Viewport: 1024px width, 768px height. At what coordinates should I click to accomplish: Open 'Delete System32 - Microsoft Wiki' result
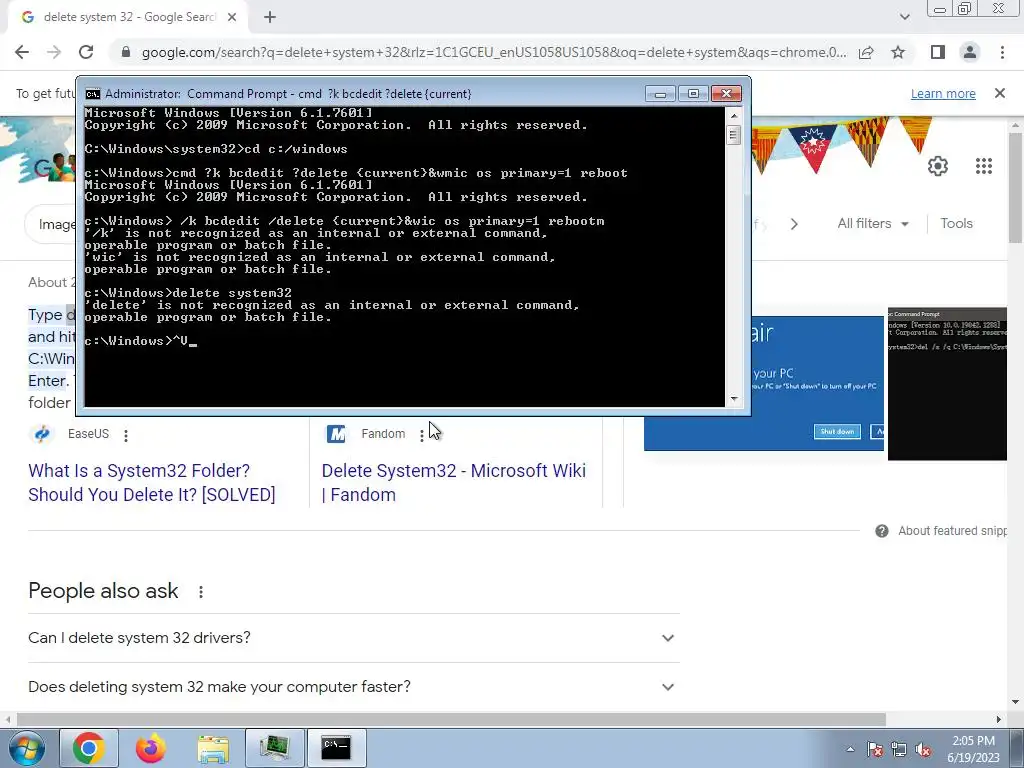pyautogui.click(x=454, y=483)
